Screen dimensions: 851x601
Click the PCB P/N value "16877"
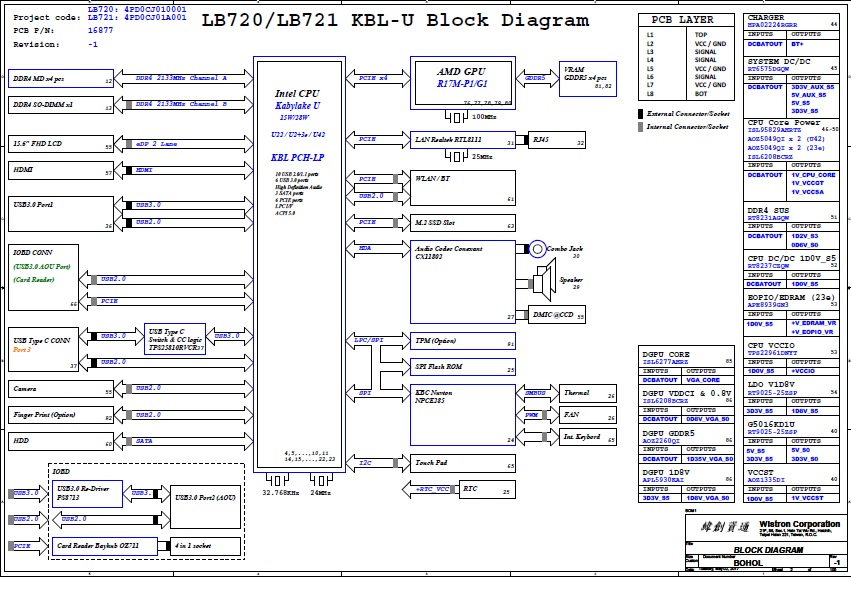pyautogui.click(x=100, y=30)
